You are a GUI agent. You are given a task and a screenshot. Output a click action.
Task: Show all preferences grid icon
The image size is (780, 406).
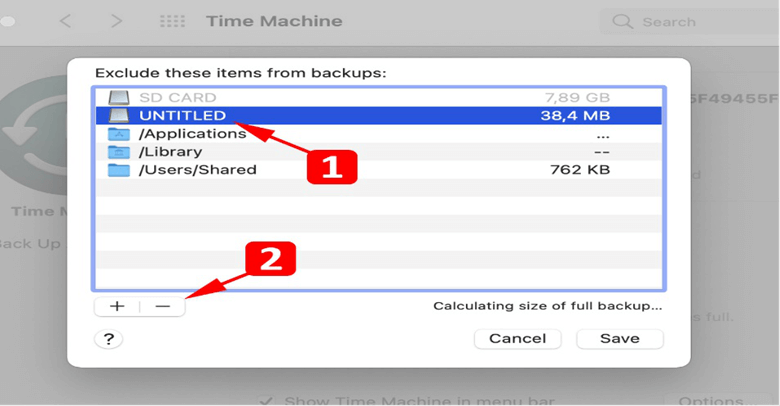point(172,21)
